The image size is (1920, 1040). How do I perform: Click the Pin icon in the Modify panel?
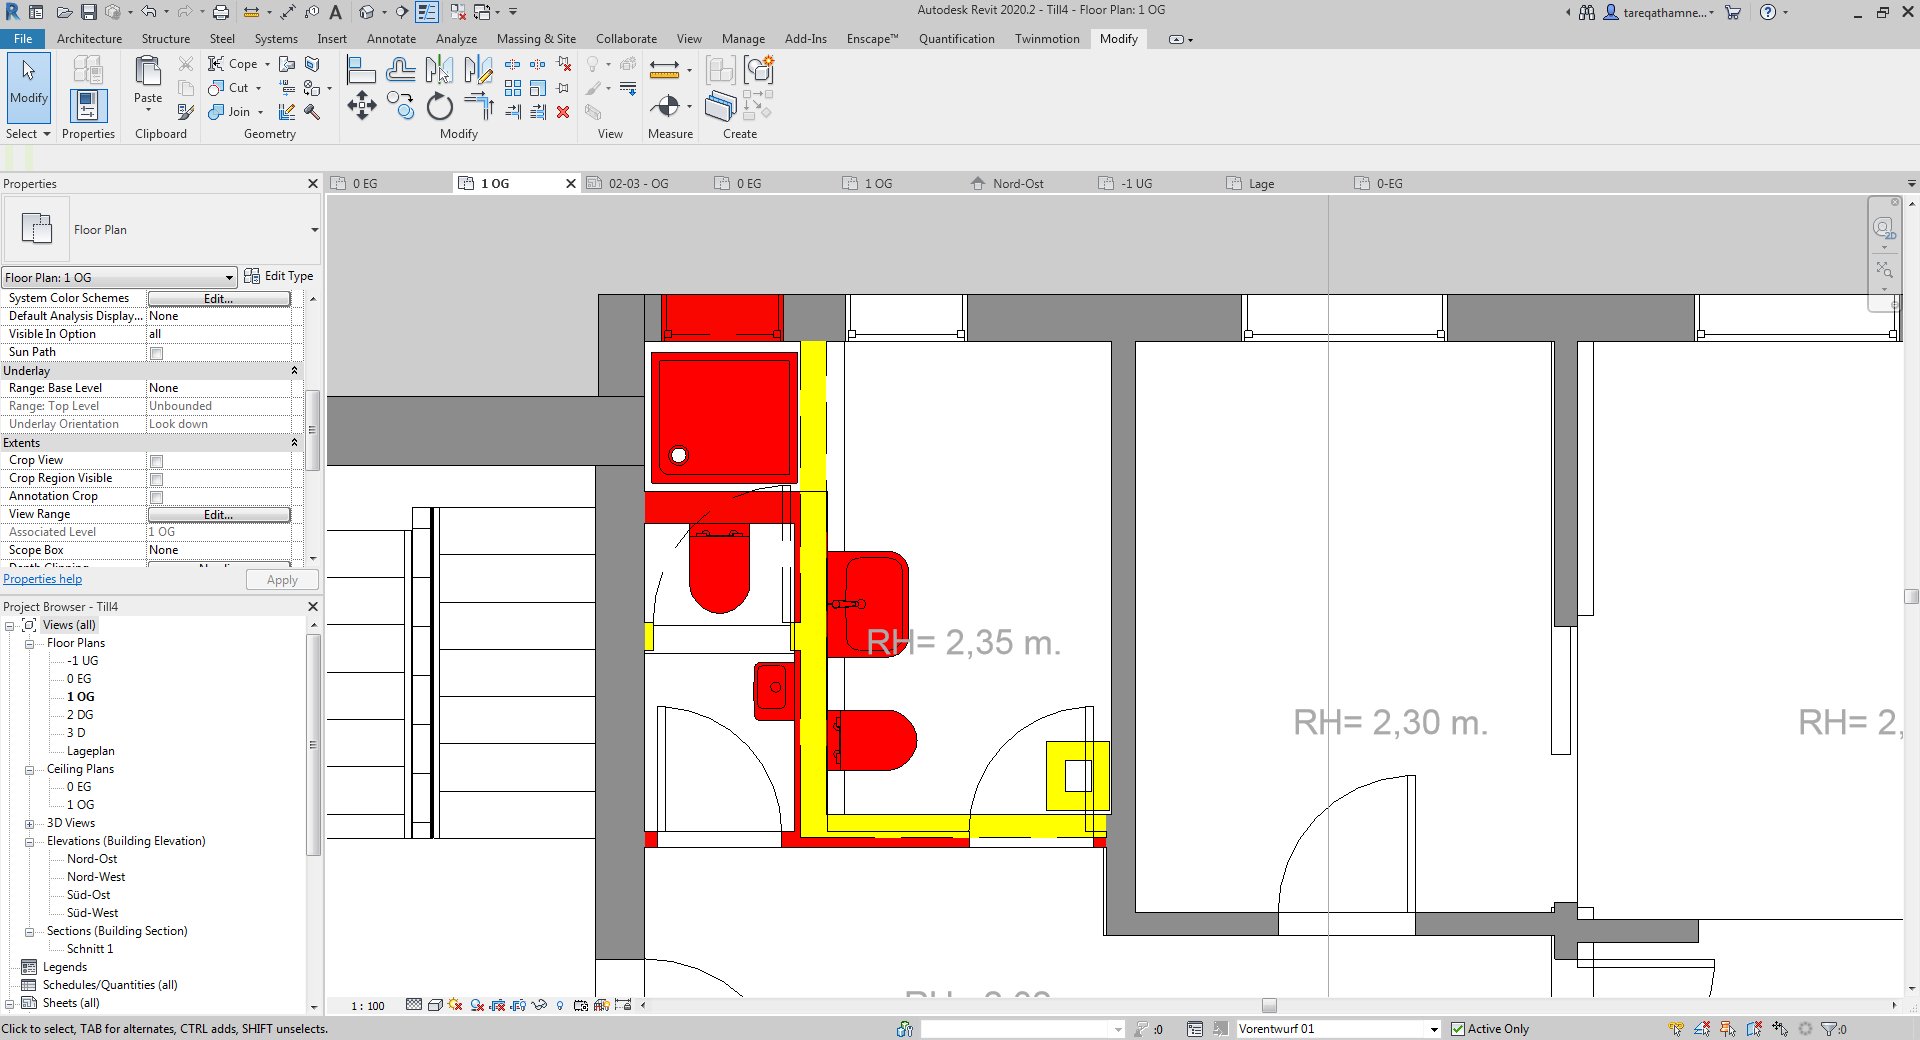564,88
